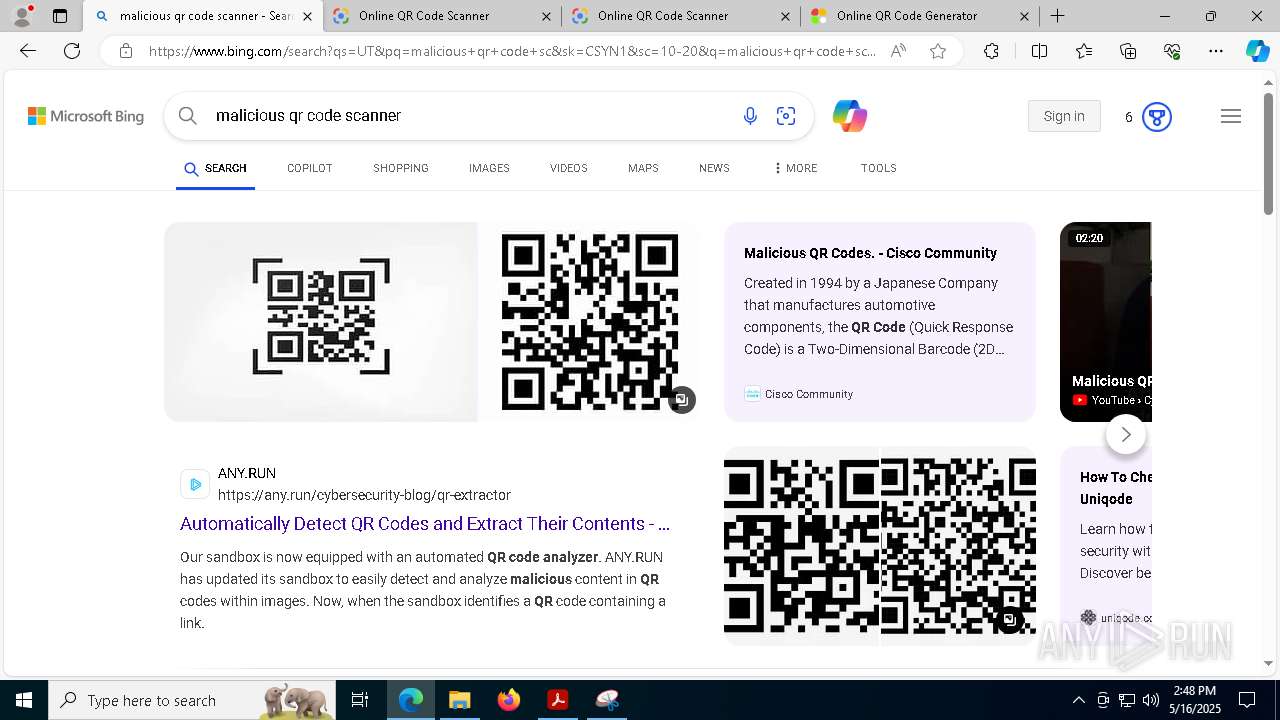1280x720 pixels.
Task: Open Microsoft Rewards medal icon
Action: (x=1157, y=117)
